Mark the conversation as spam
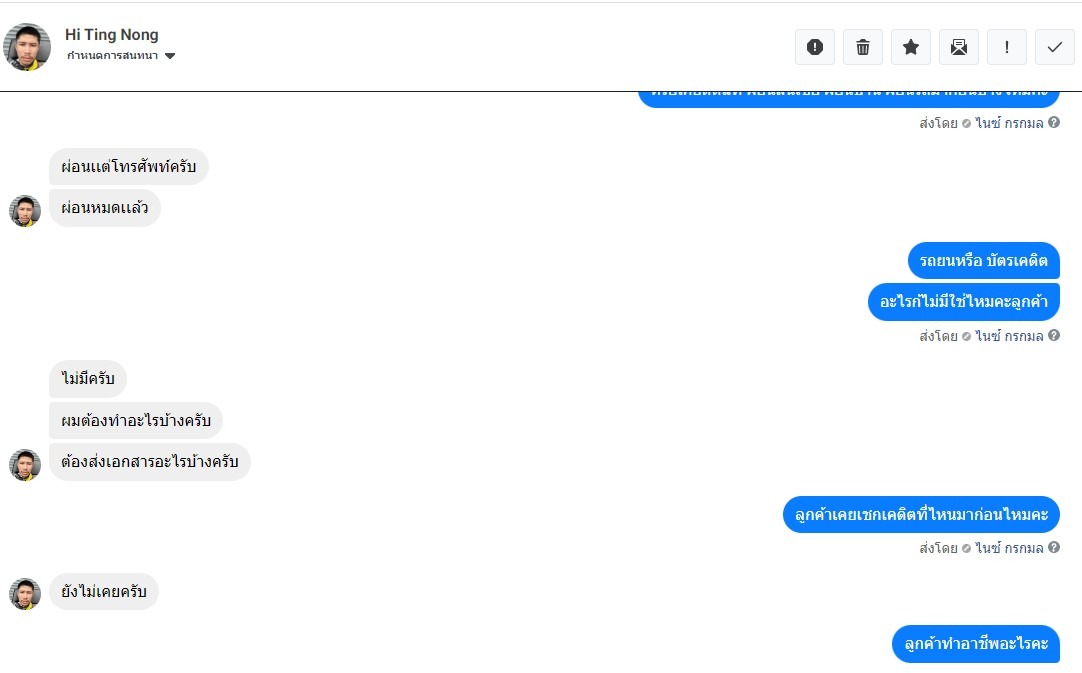 (815, 47)
